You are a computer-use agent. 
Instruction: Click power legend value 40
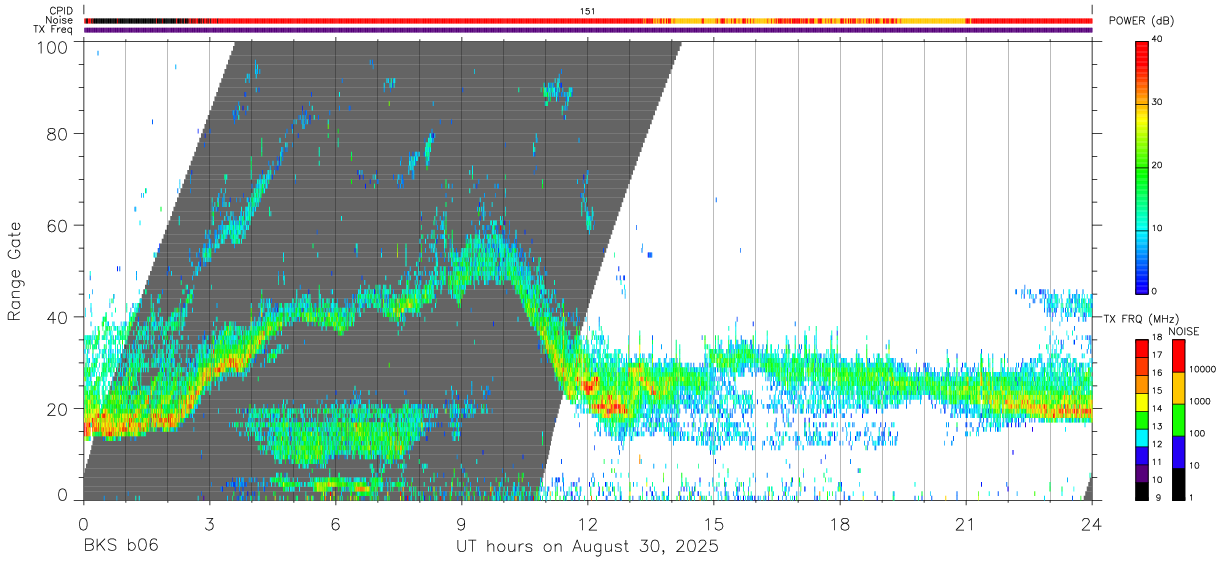click(x=1157, y=40)
